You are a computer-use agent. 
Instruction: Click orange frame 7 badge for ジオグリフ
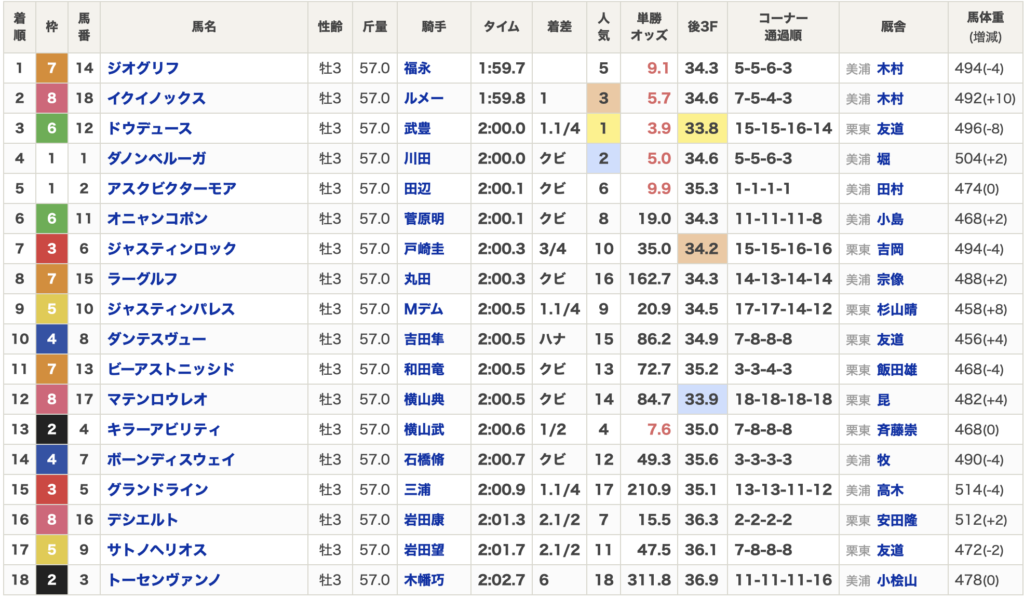click(x=52, y=68)
